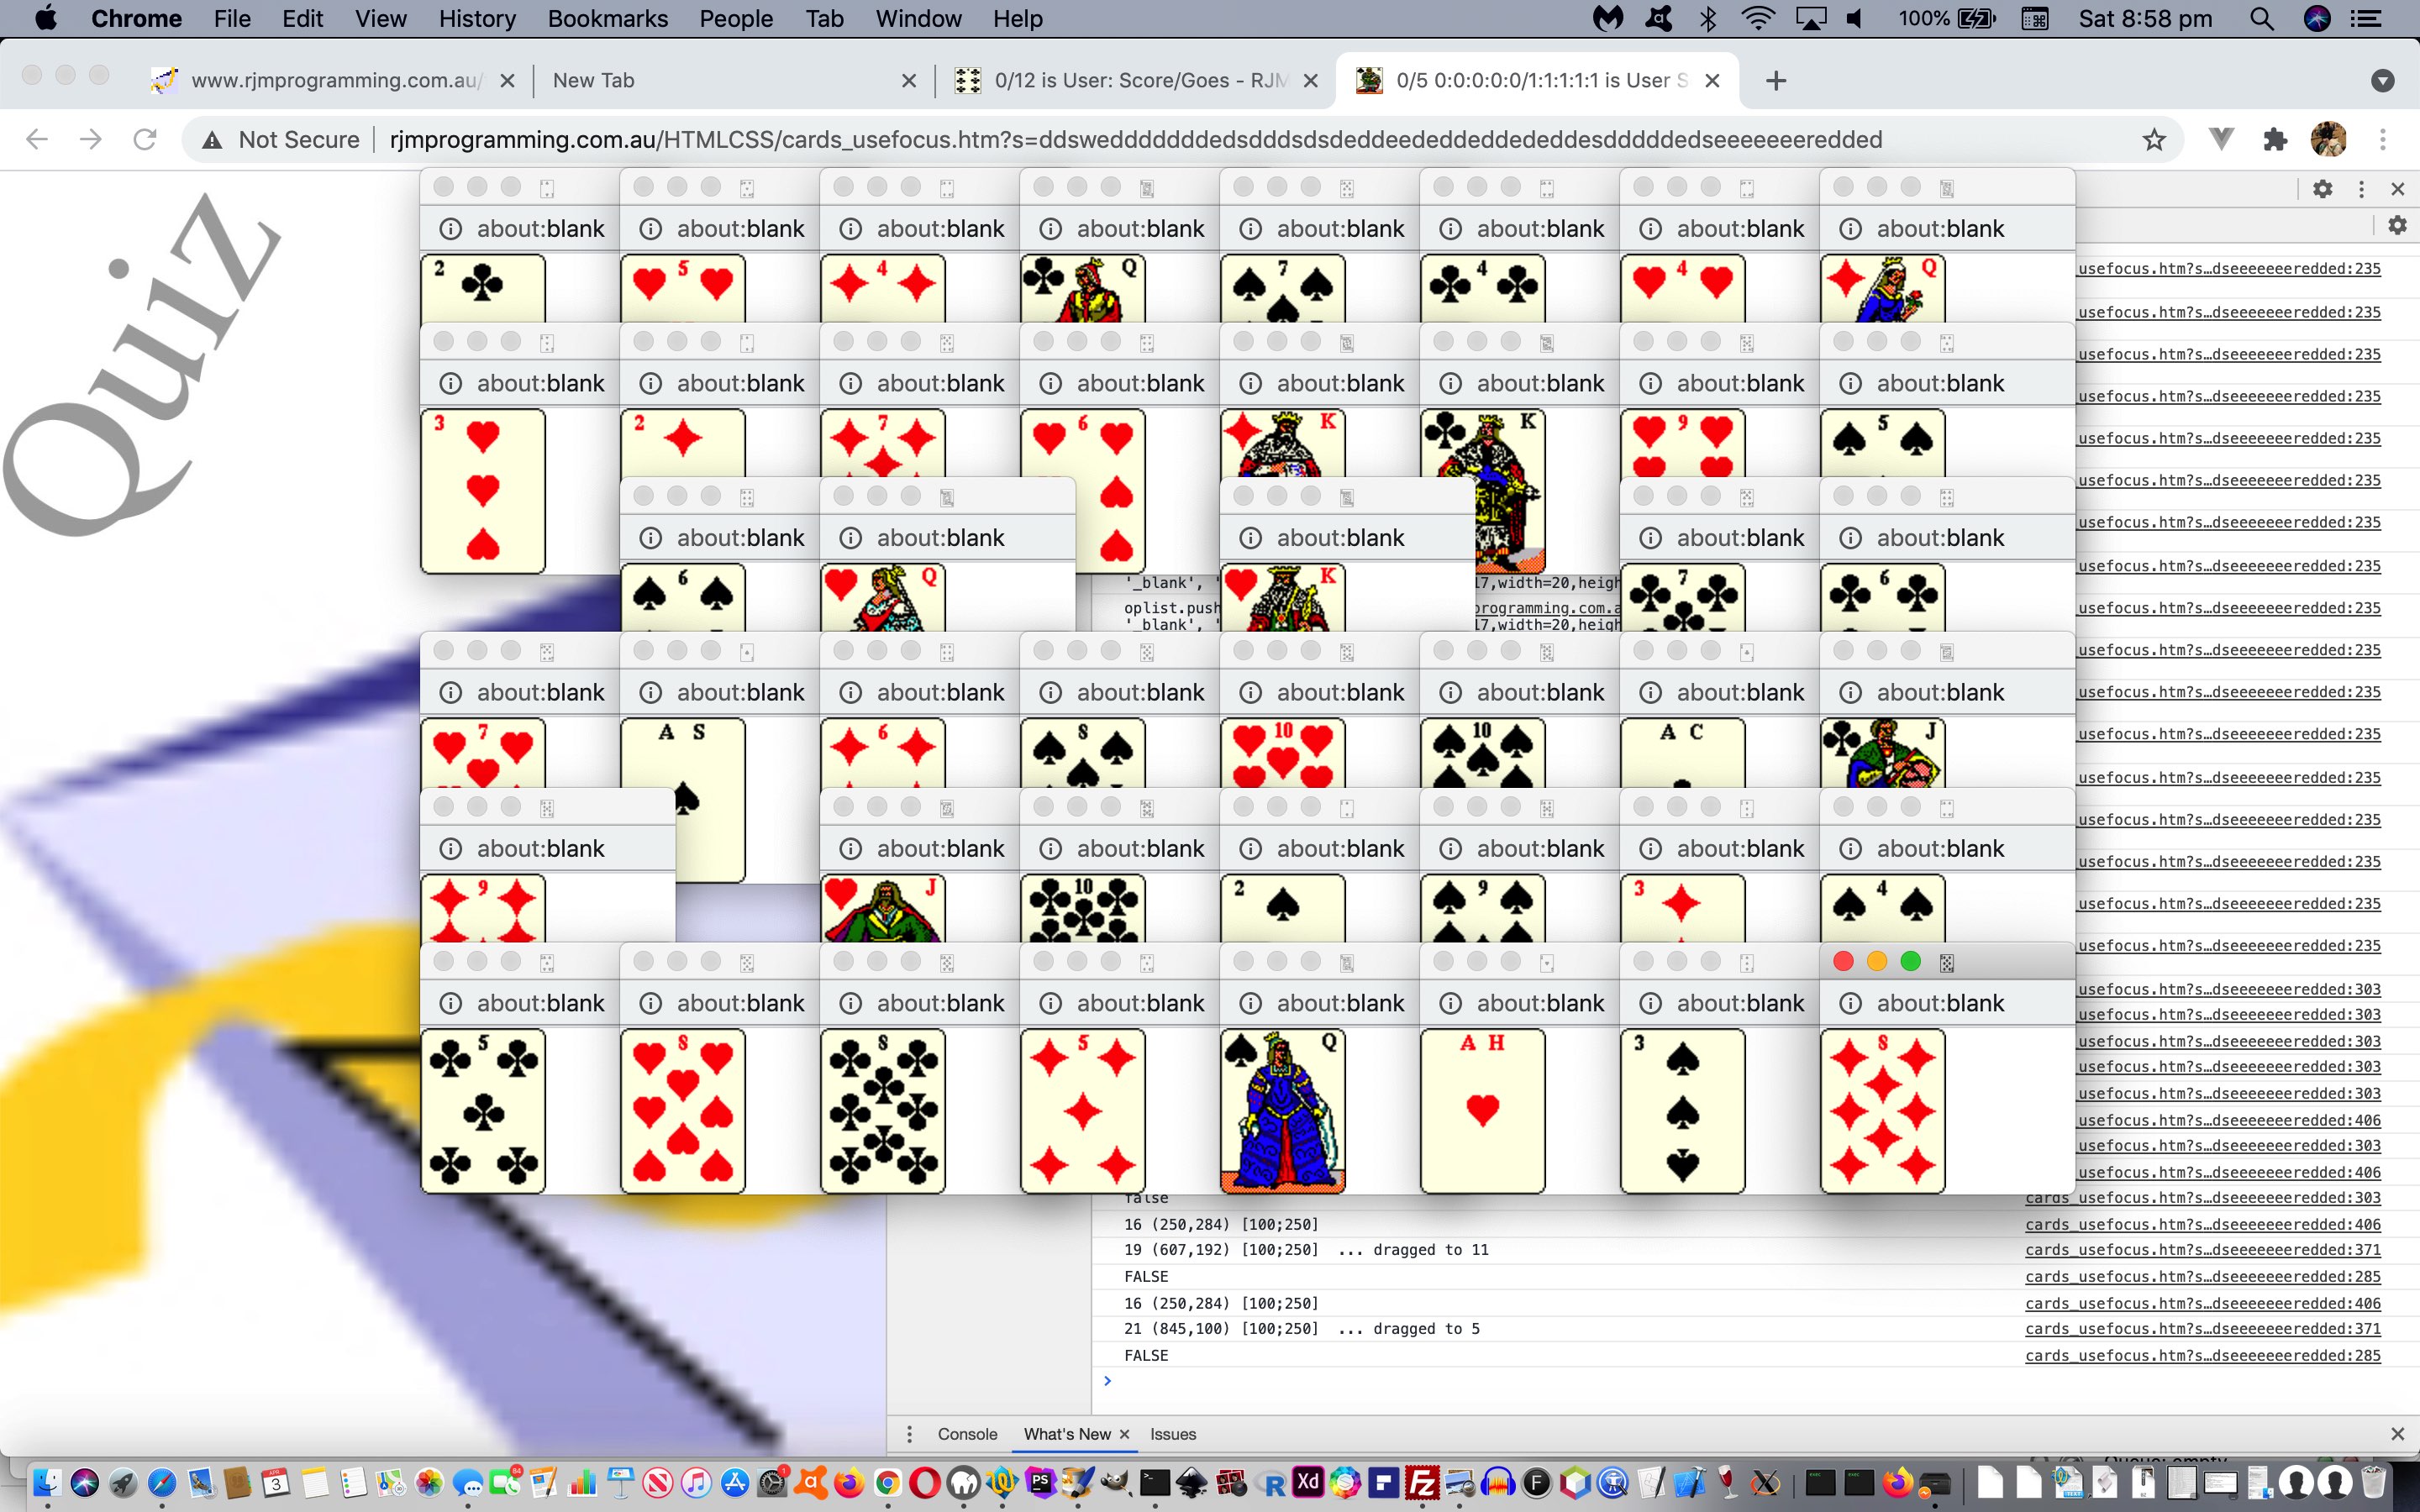2420x1512 pixels.
Task: Click site info icon in 5 of Clubs popup
Action: coord(451,1003)
